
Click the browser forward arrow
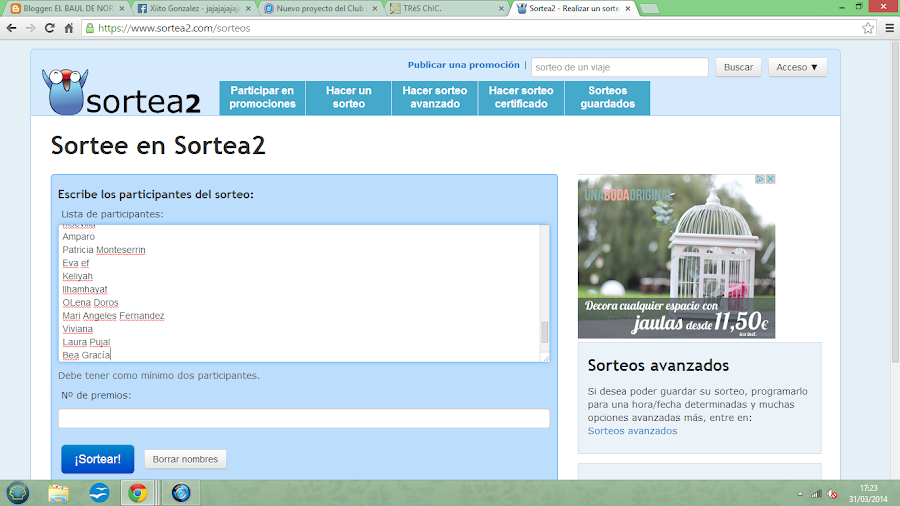click(30, 28)
